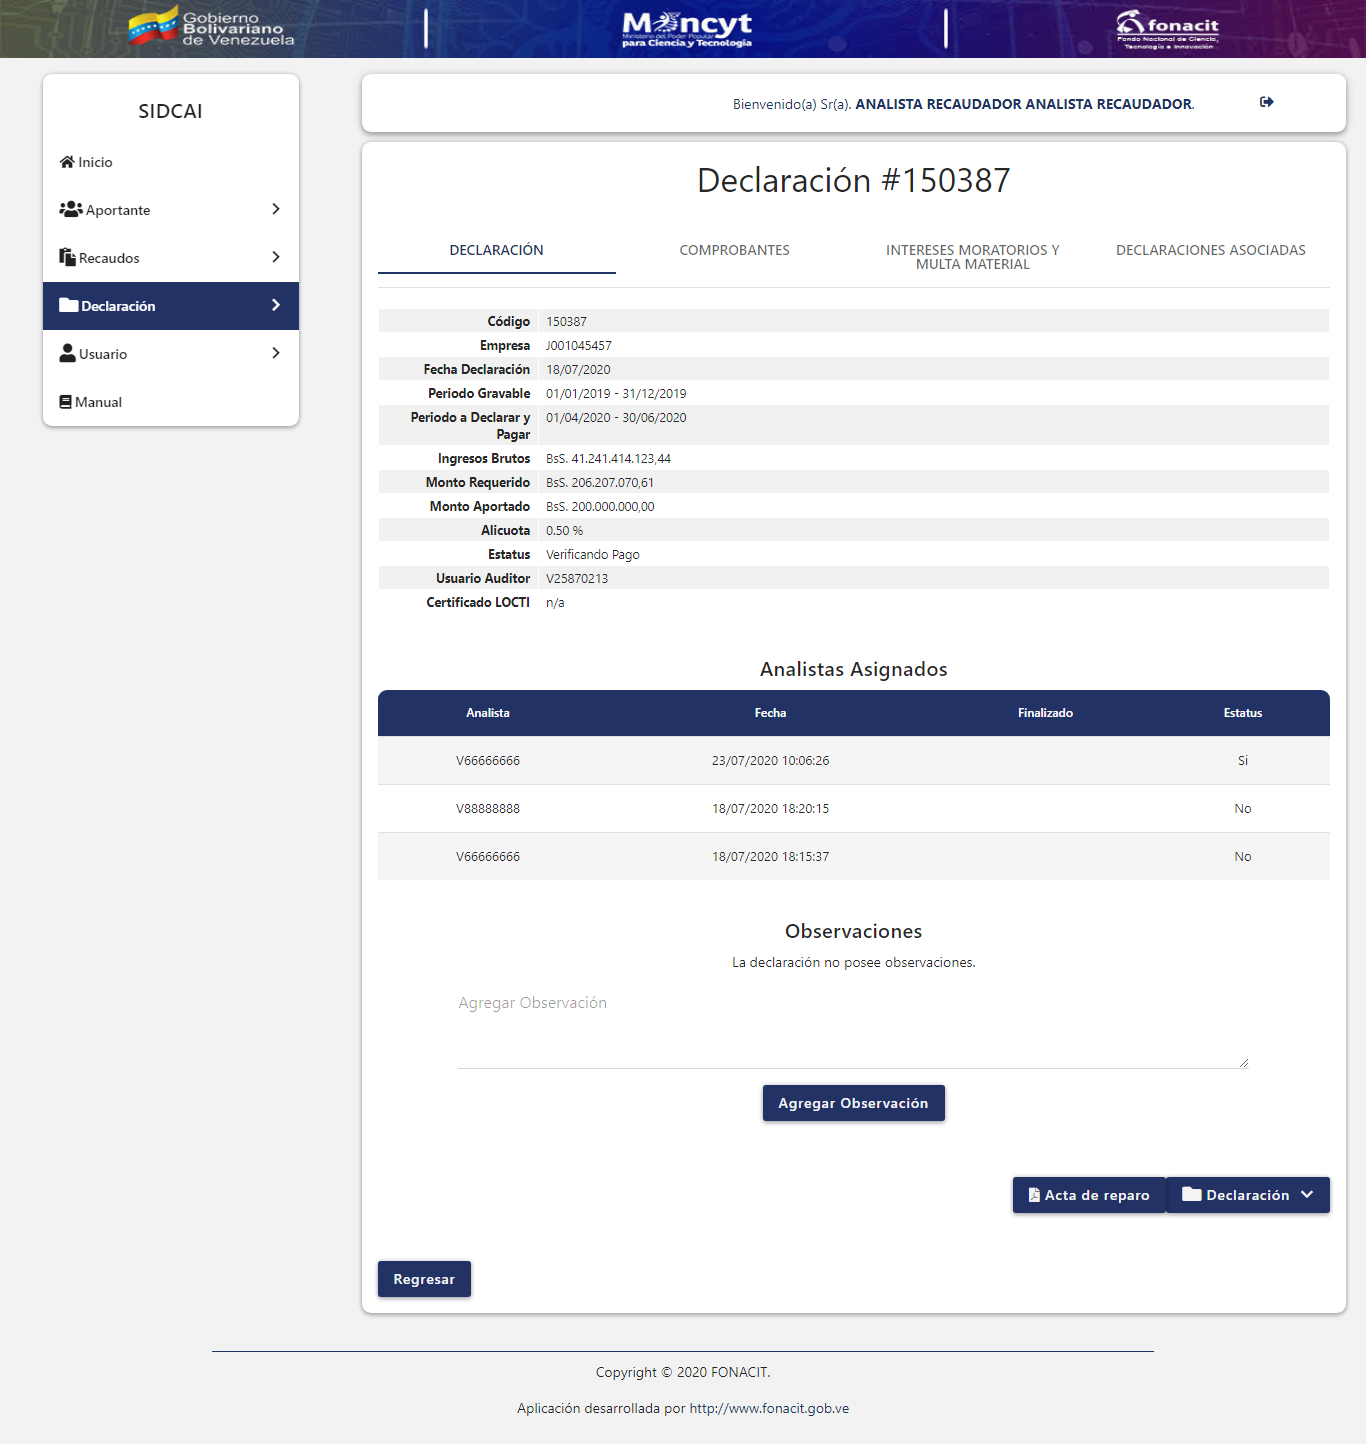Expand the Recaudos submenu chevron

pyautogui.click(x=276, y=257)
